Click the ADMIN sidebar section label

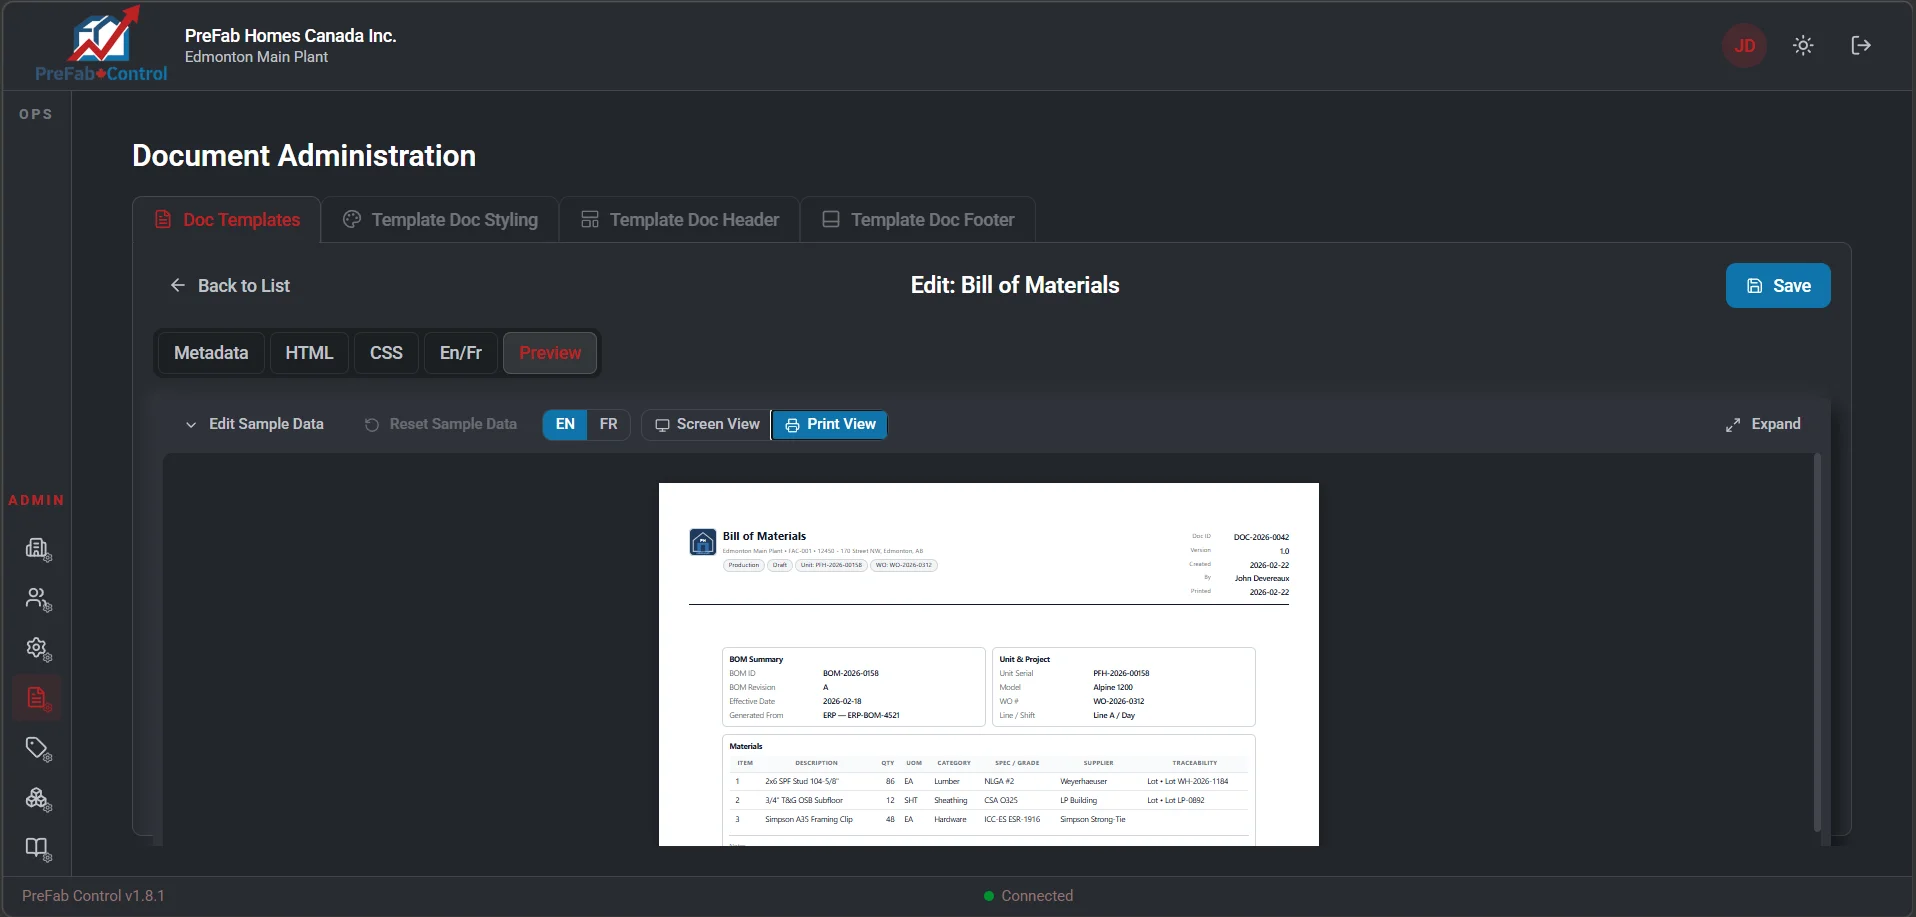point(36,500)
